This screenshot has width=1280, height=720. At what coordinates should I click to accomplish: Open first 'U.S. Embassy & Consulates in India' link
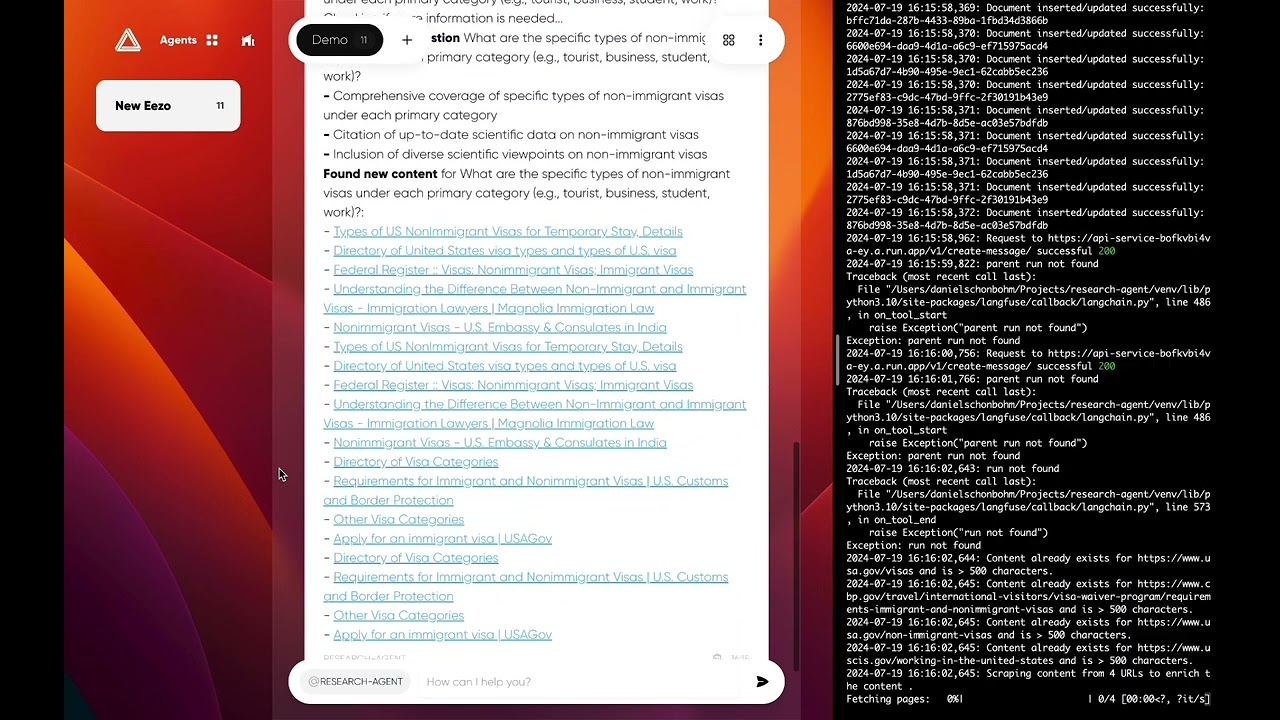point(500,328)
